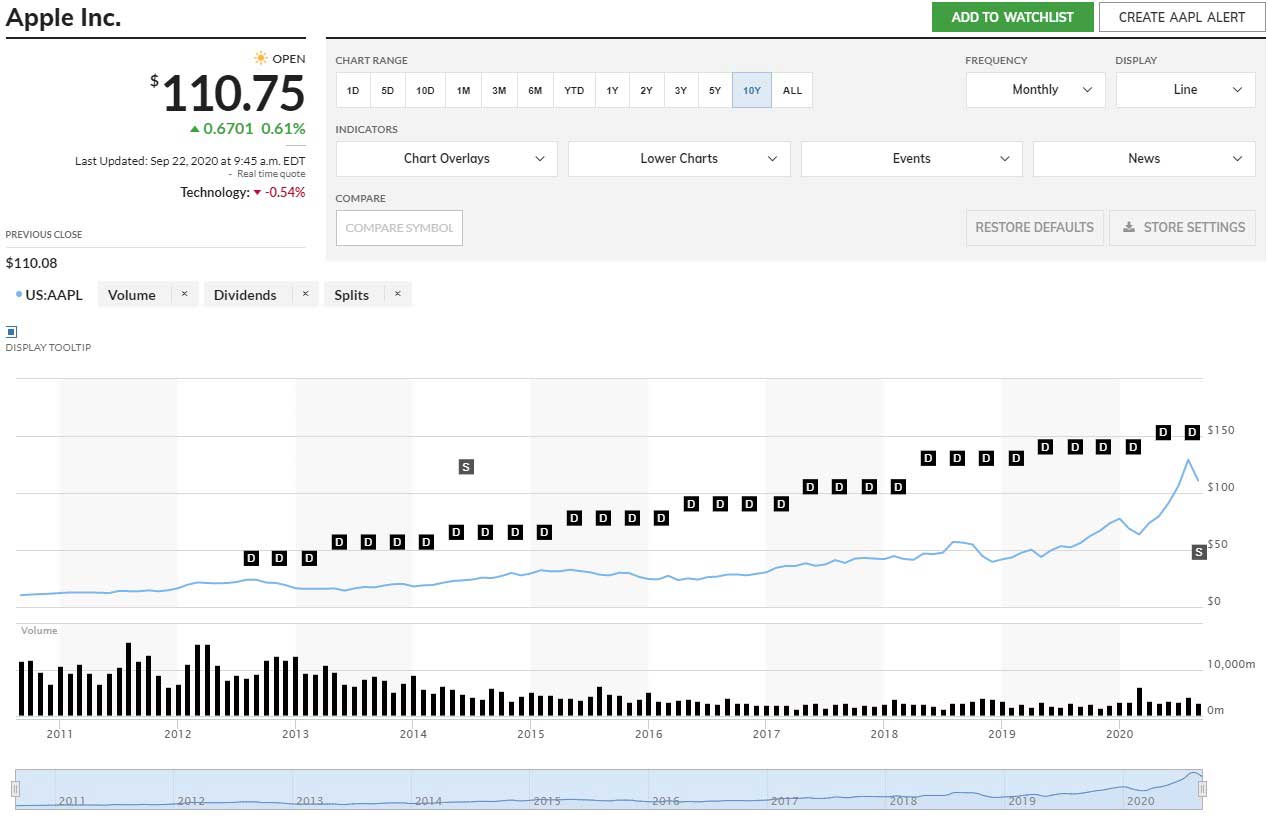The height and width of the screenshot is (818, 1268).
Task: Click the right handle of the range navigator
Action: click(x=1202, y=789)
